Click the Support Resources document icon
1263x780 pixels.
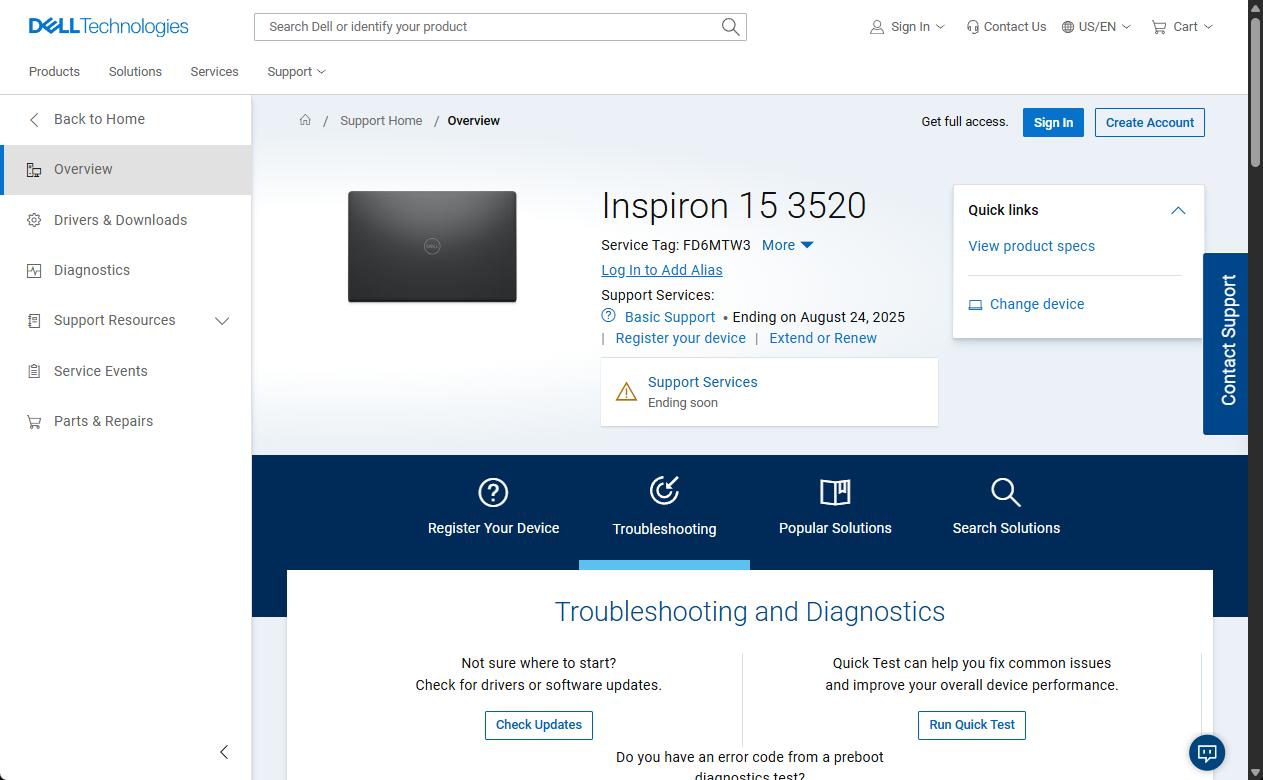click(x=34, y=321)
